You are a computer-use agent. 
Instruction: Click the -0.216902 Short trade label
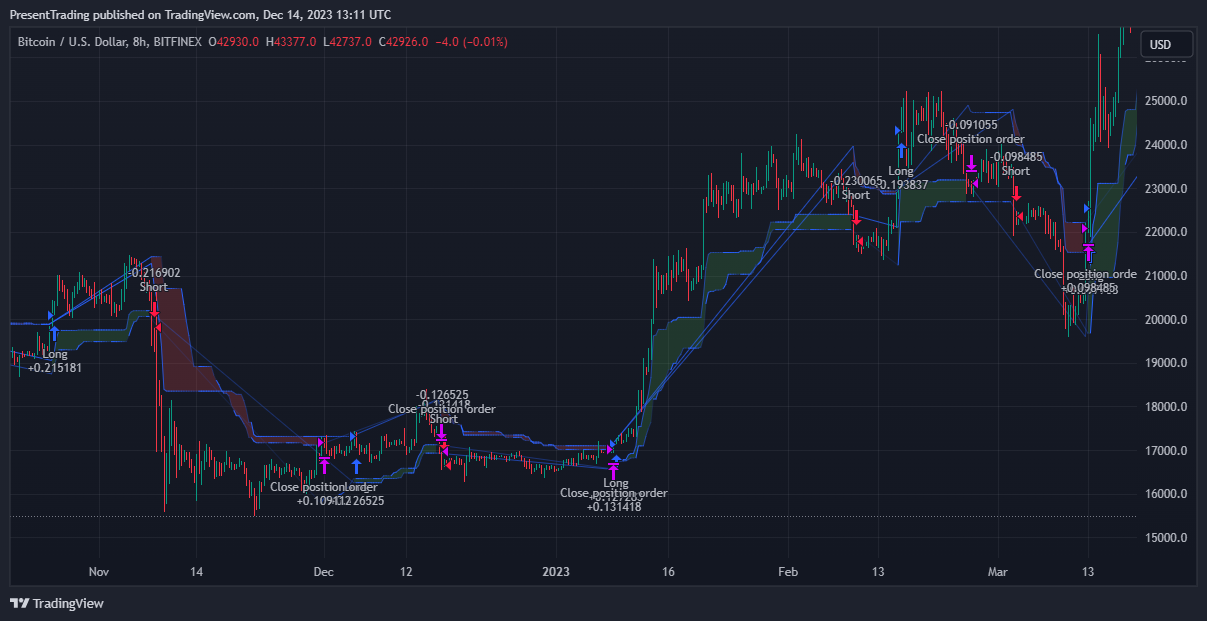(154, 279)
